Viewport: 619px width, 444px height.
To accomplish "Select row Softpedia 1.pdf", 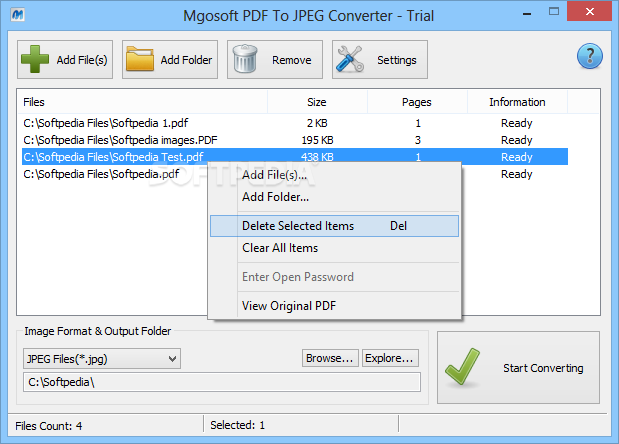I will pyautogui.click(x=295, y=123).
